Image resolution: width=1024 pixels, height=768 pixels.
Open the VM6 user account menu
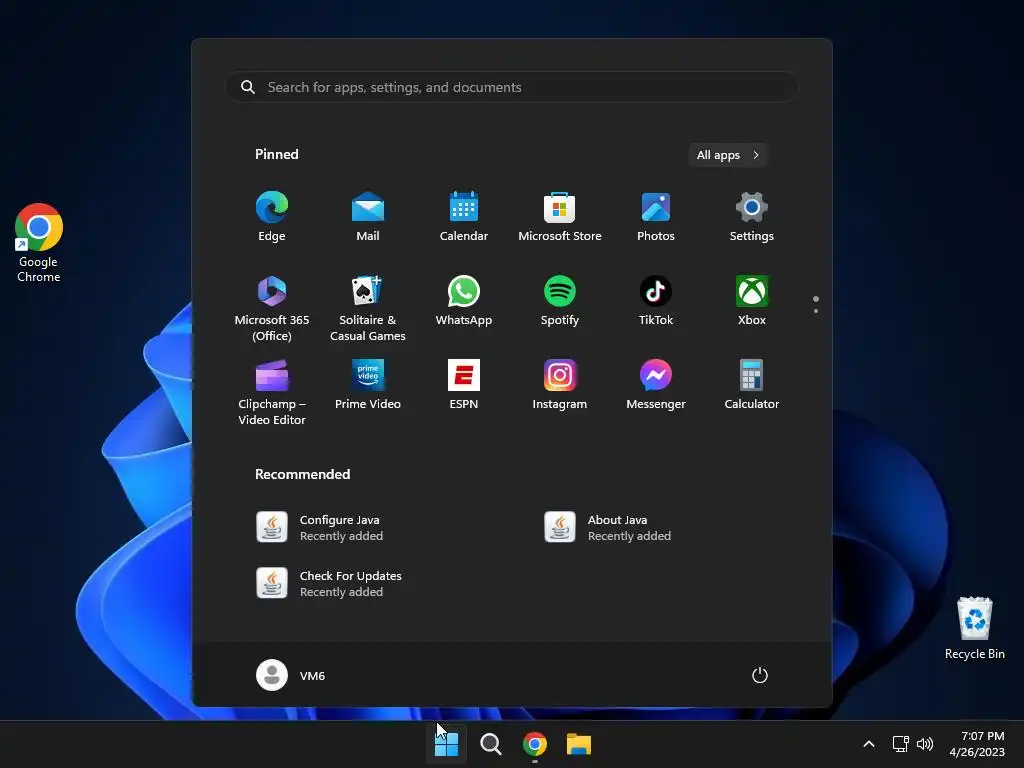[x=291, y=675]
